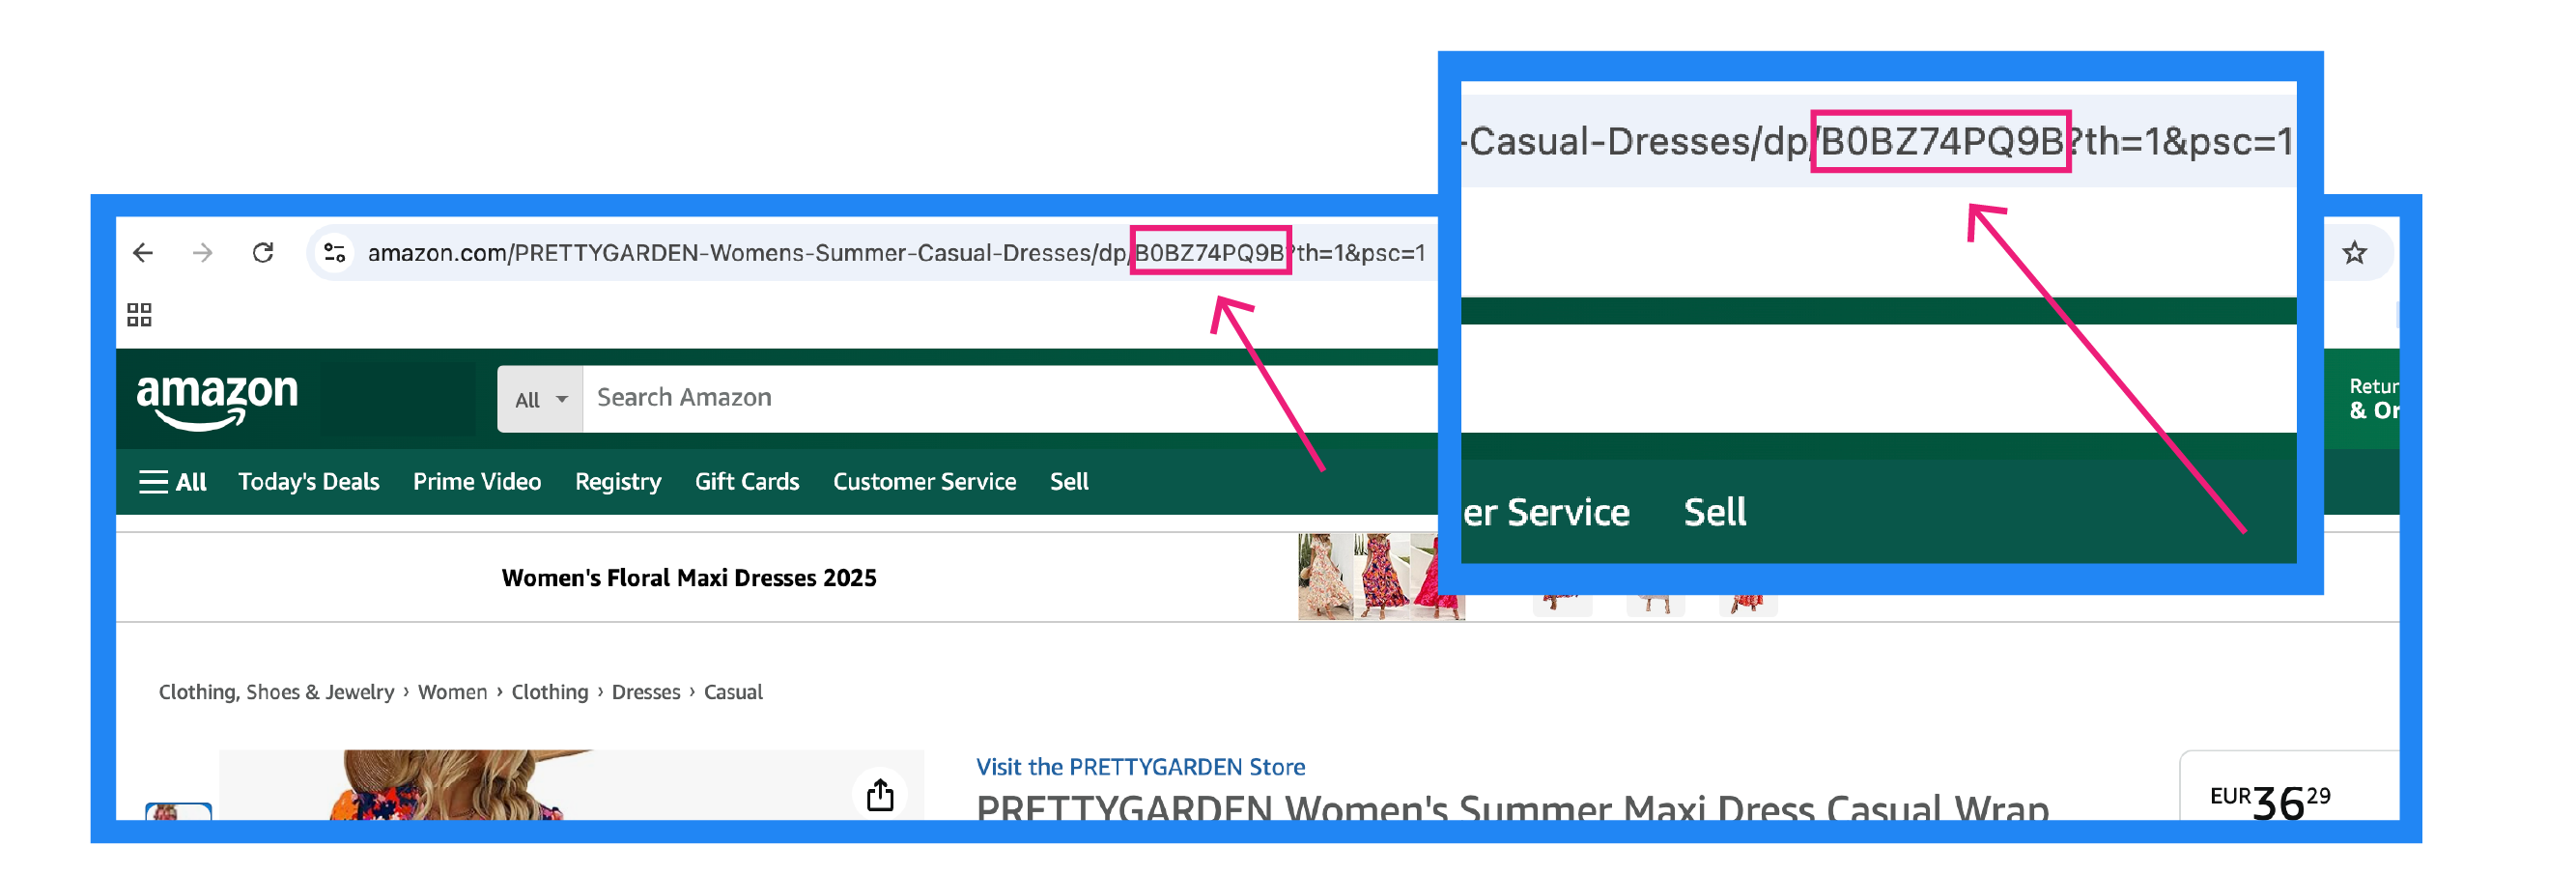The width and height of the screenshot is (2576, 874).
Task: Click the browser forward arrow
Action: (x=203, y=253)
